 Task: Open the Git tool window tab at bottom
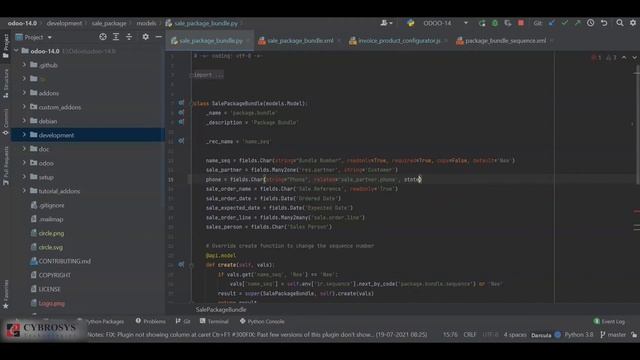click(183, 322)
